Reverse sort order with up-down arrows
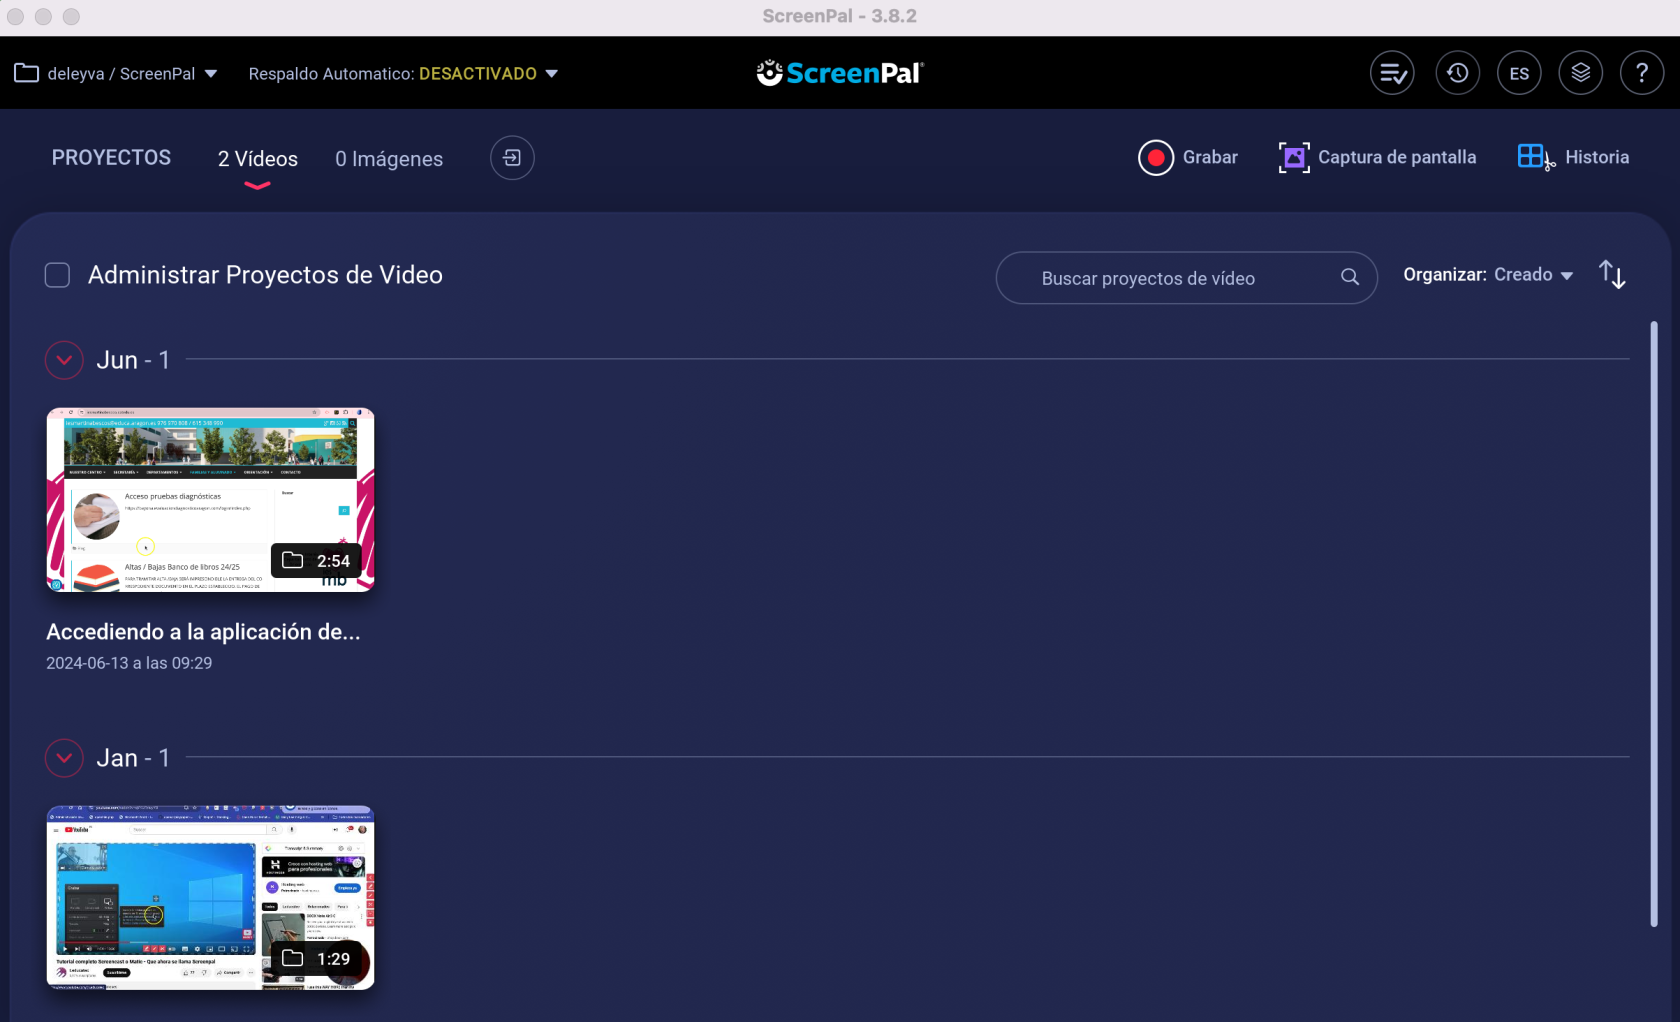 click(x=1612, y=274)
